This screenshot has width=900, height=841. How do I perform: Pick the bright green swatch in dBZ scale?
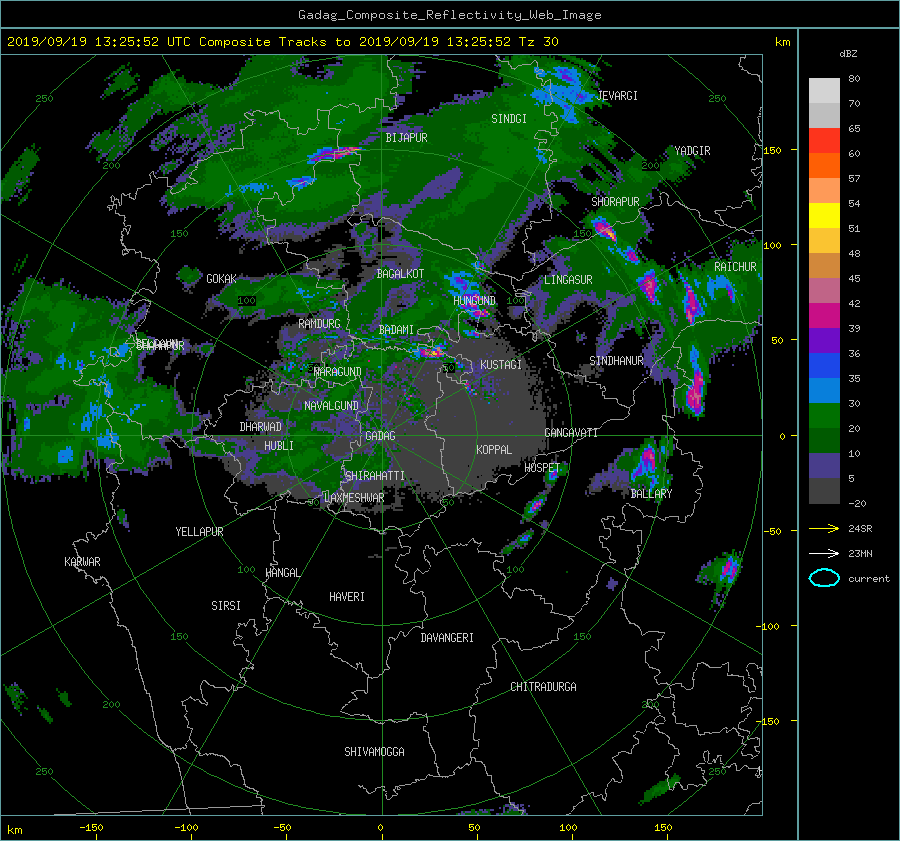(824, 415)
